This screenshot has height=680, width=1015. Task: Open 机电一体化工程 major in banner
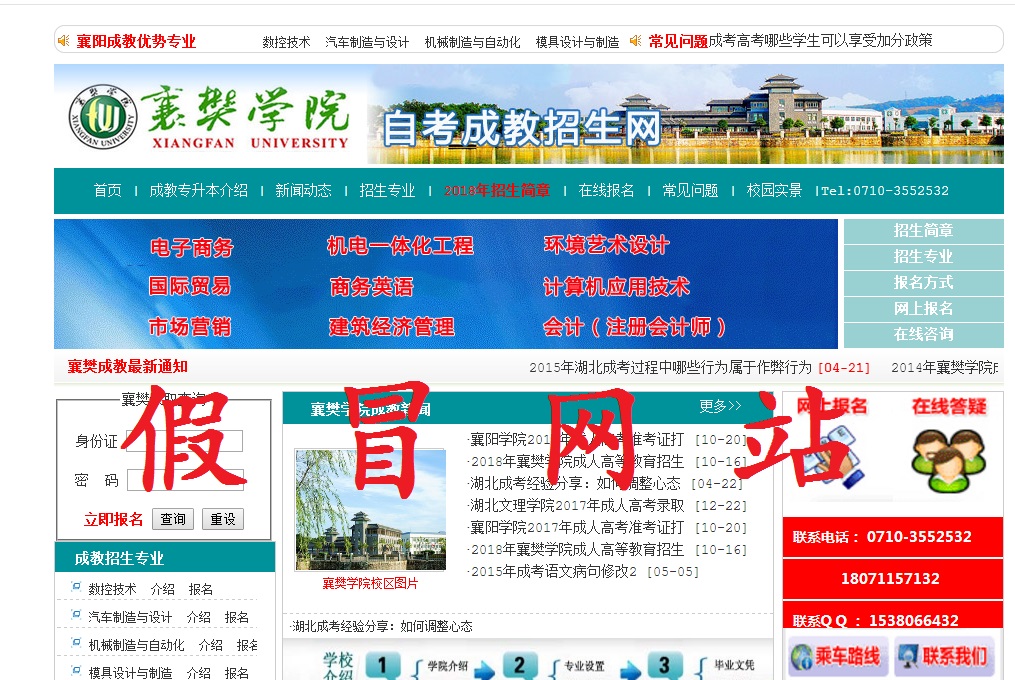pos(400,246)
